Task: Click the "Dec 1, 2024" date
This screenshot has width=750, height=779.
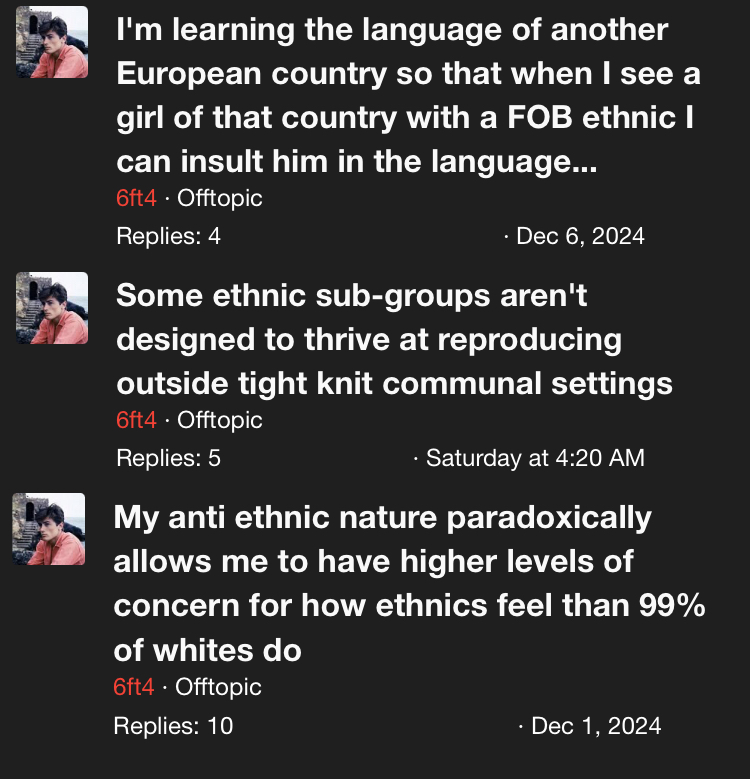Action: point(596,725)
